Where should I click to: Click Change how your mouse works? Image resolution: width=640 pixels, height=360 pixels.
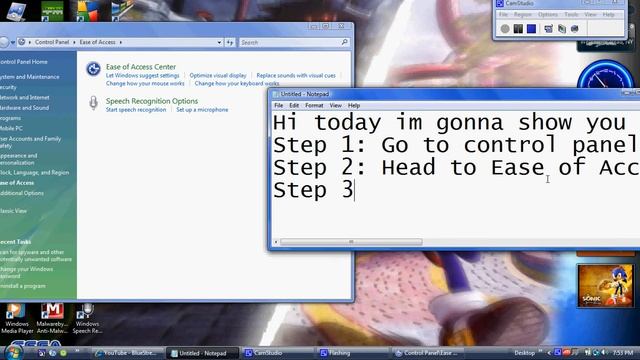coord(145,83)
